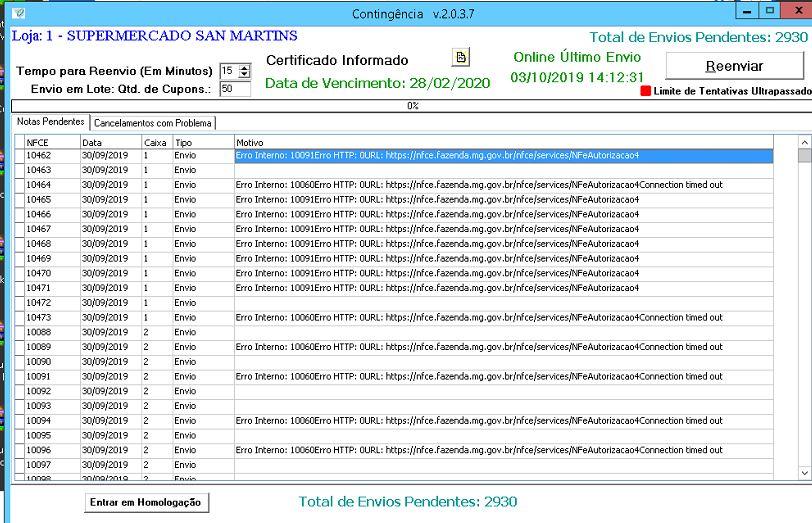The height and width of the screenshot is (523, 812).
Task: Open the Notas Pendentes tab
Action: click(51, 122)
